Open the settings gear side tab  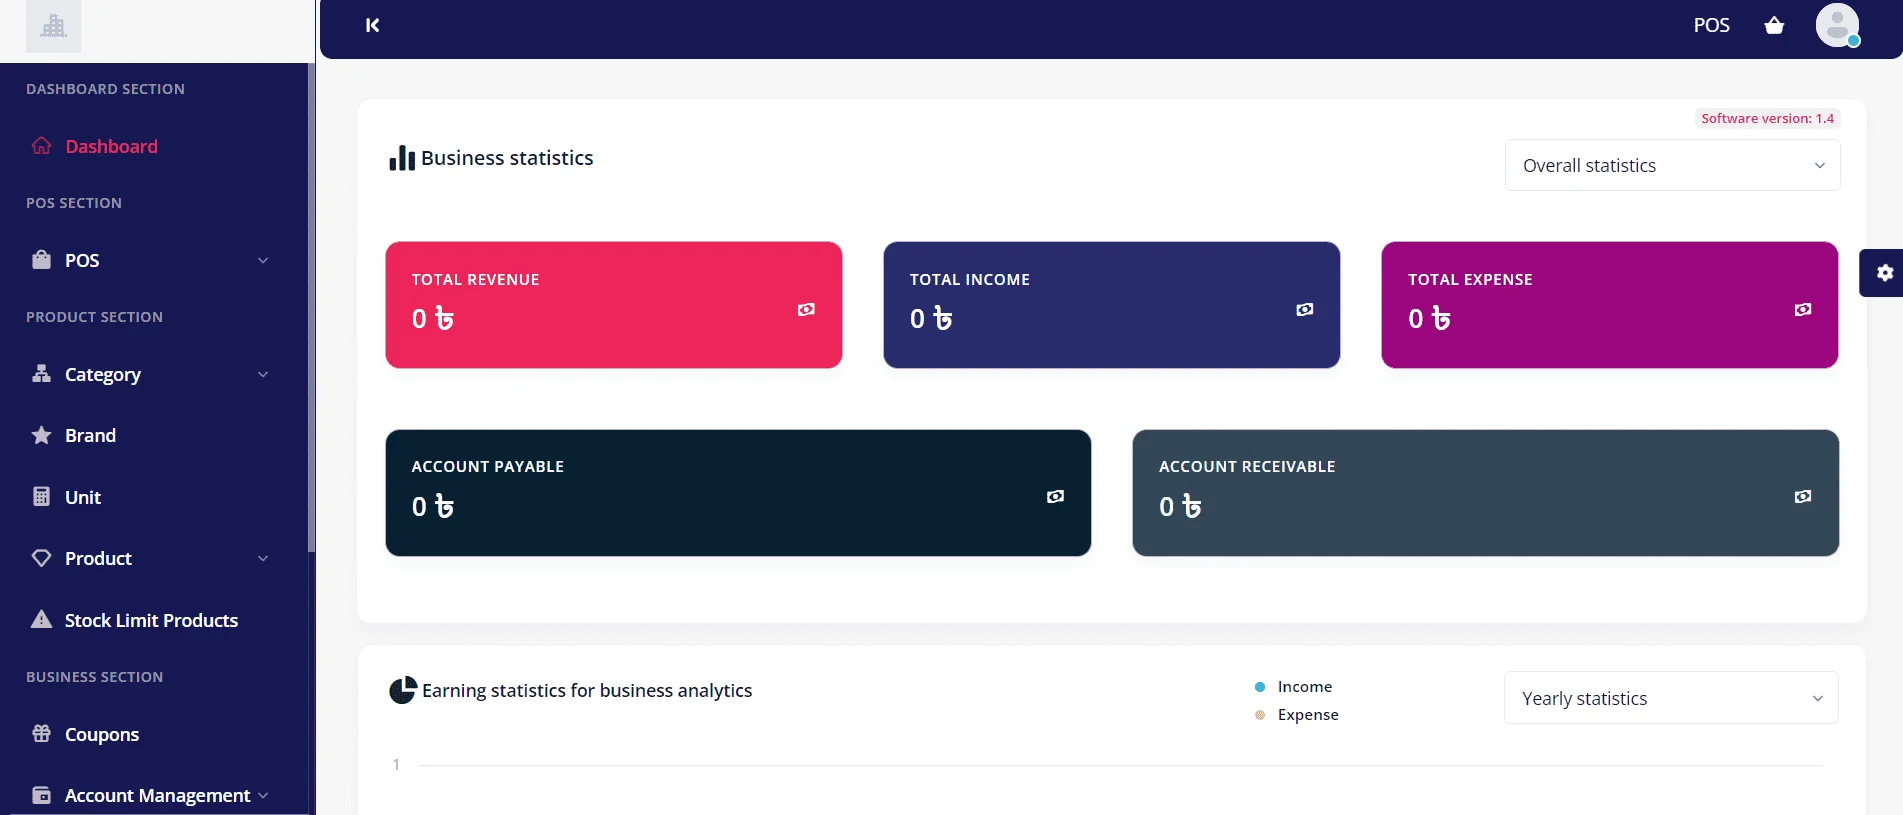pyautogui.click(x=1884, y=273)
